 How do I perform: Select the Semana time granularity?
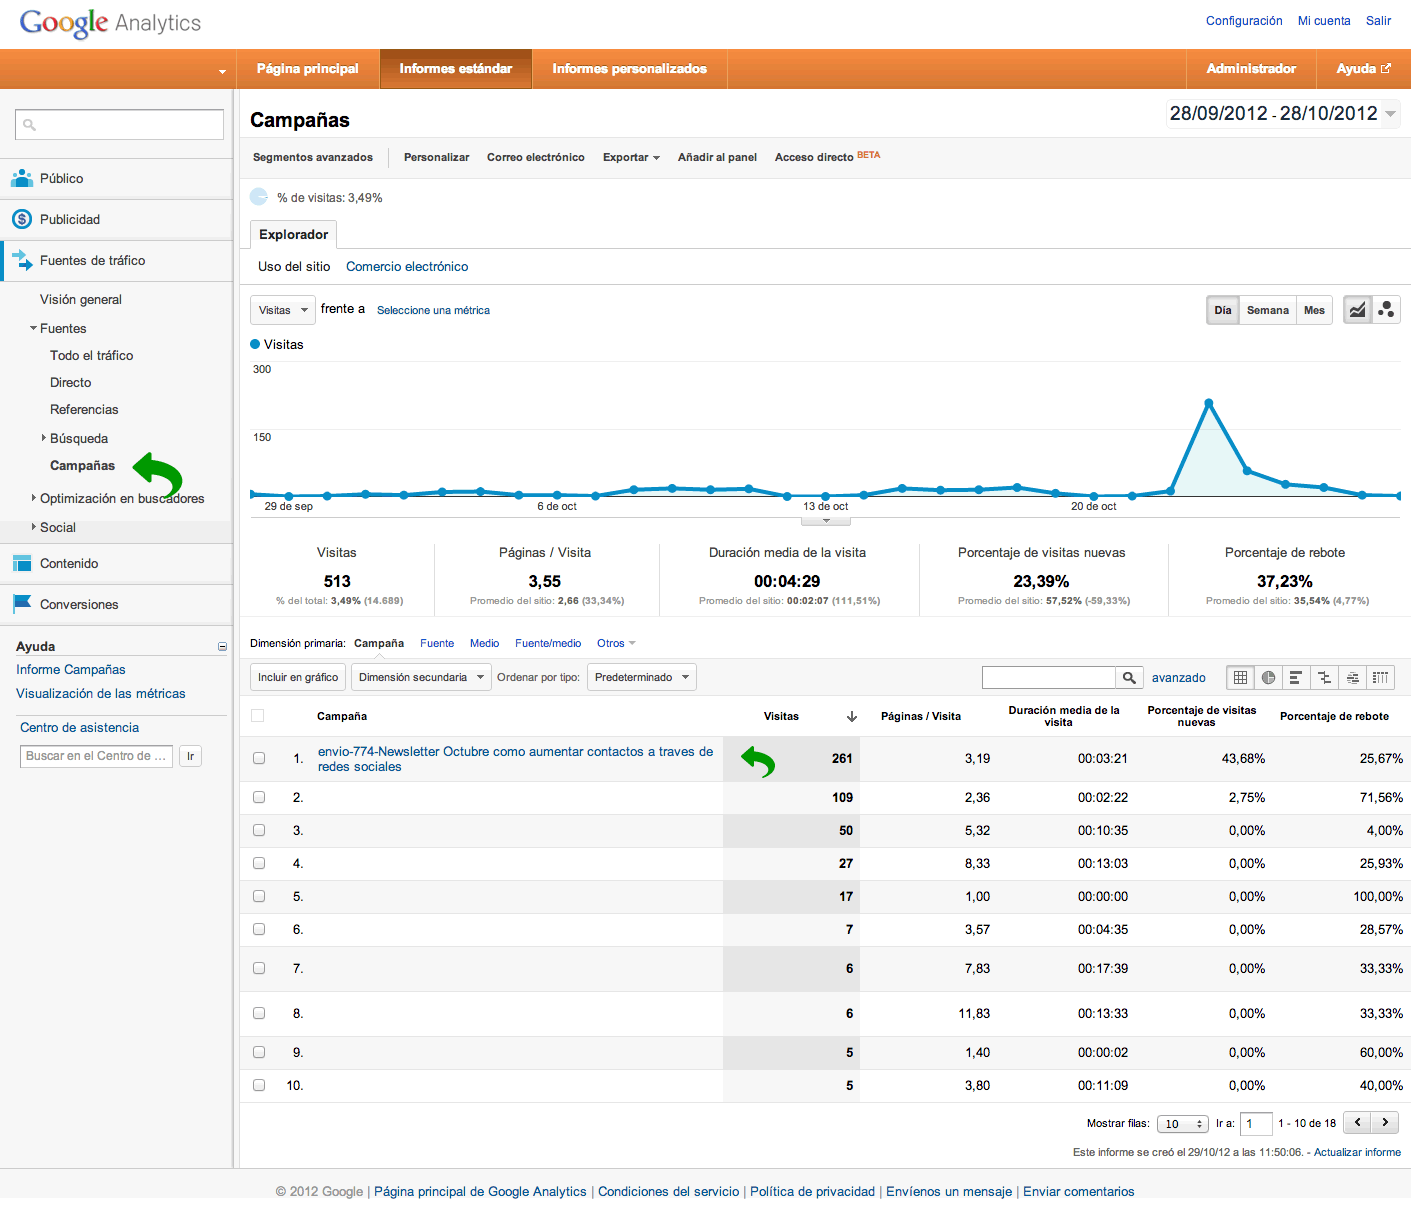pos(1268,310)
